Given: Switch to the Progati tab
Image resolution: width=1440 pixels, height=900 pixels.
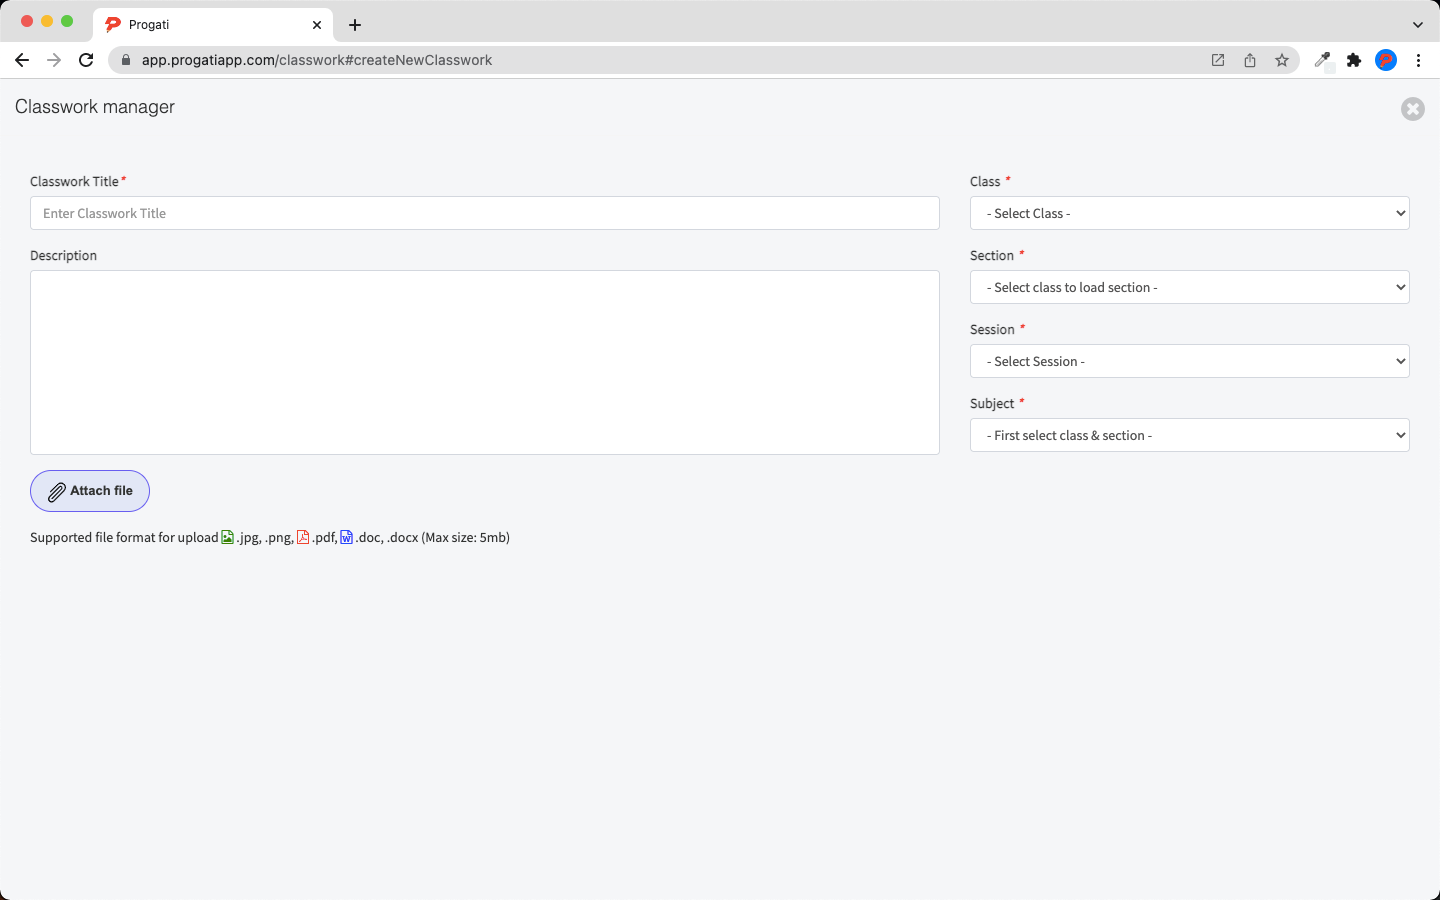Looking at the screenshot, I should (213, 24).
